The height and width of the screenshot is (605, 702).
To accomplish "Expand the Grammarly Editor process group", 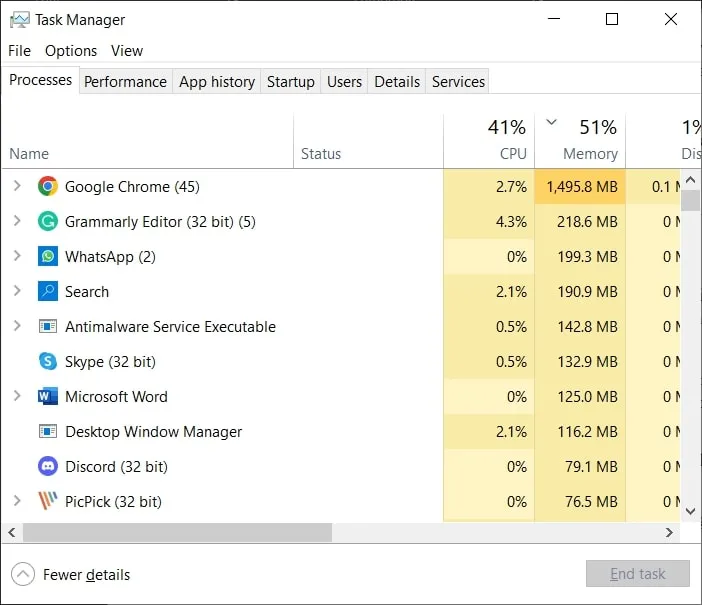I will 17,222.
